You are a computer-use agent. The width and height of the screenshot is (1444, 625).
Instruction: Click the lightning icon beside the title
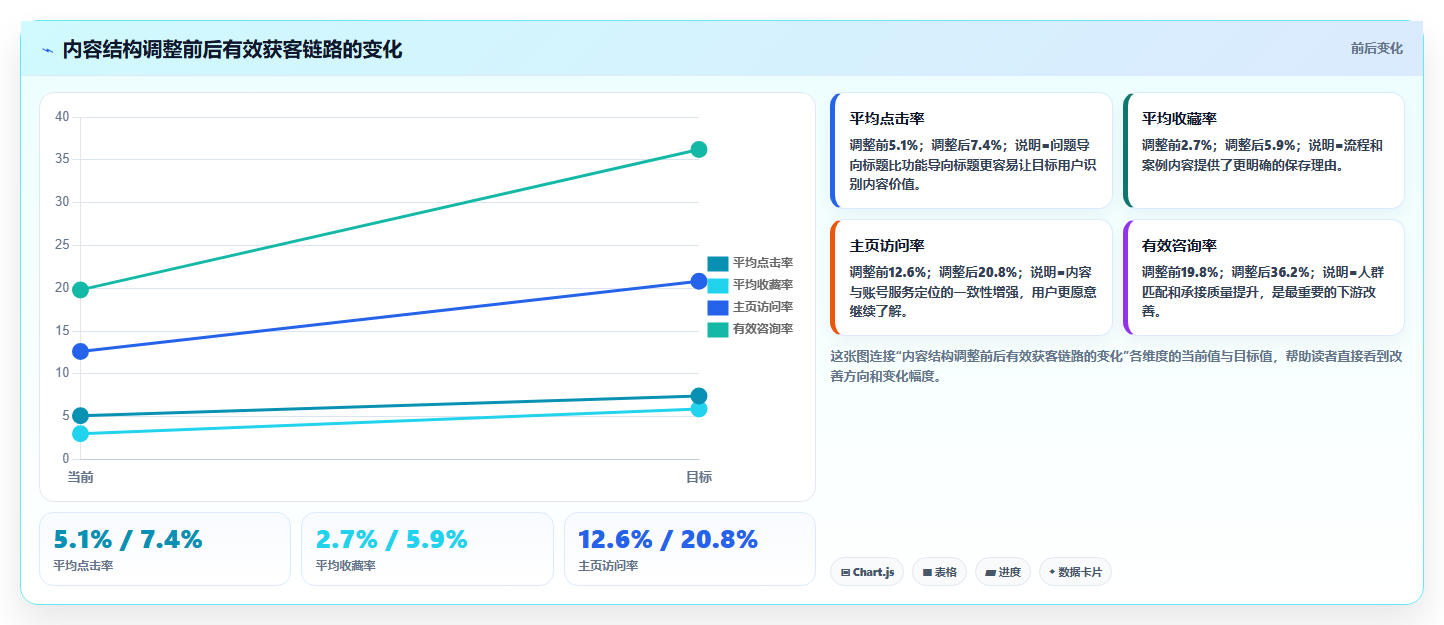tap(47, 50)
